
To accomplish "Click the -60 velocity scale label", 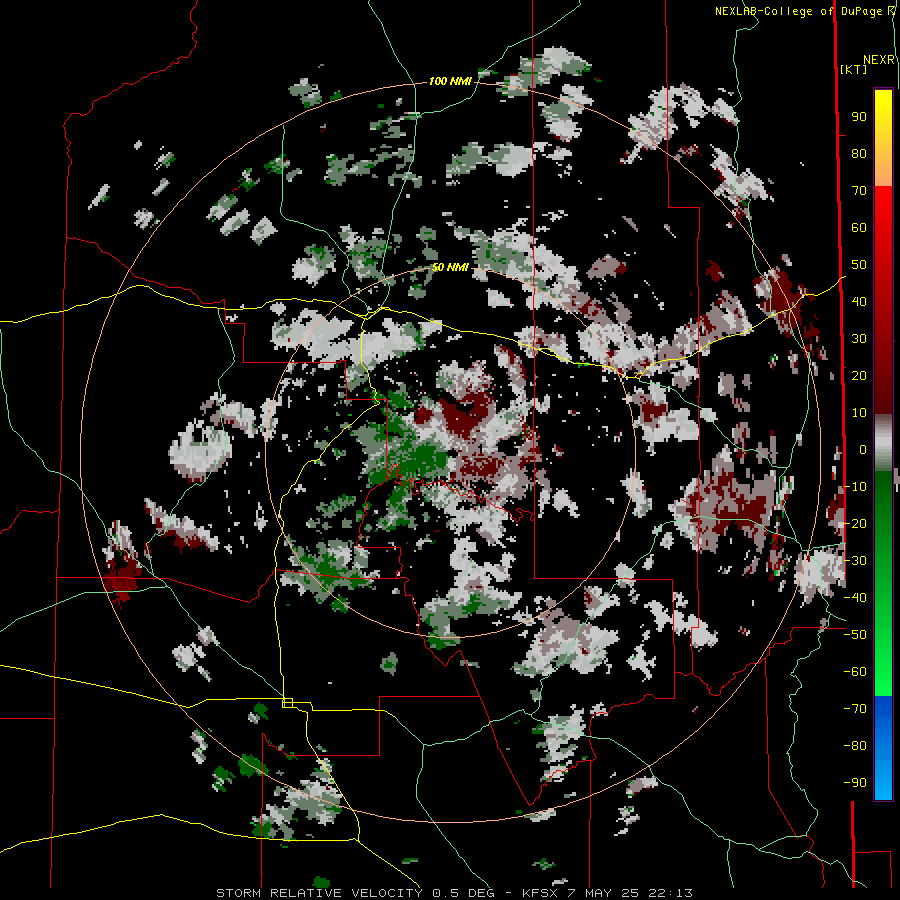I will [855, 672].
